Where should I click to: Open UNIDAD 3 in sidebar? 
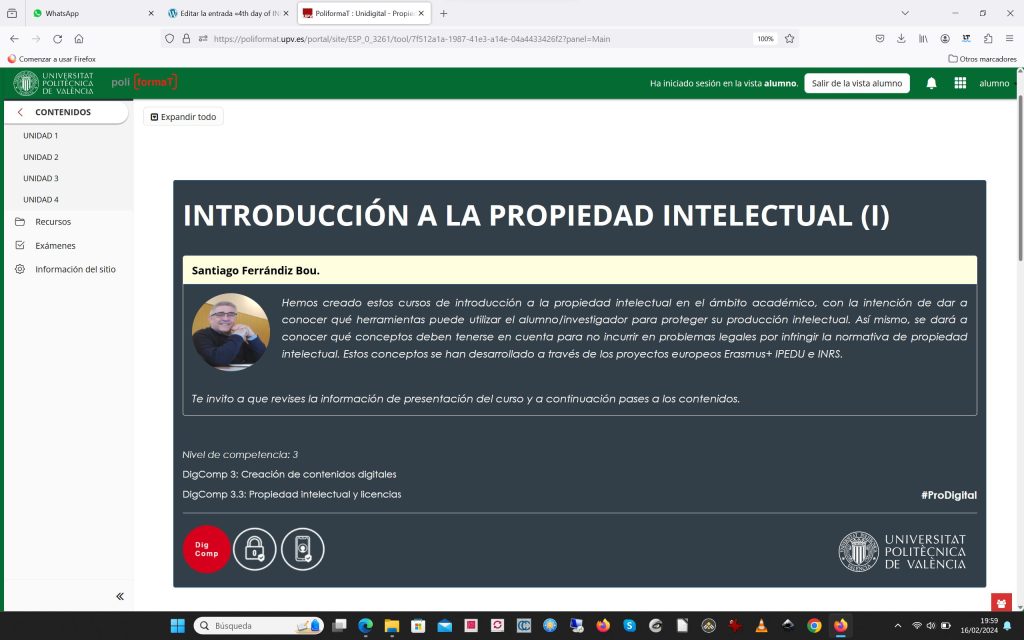pos(41,178)
